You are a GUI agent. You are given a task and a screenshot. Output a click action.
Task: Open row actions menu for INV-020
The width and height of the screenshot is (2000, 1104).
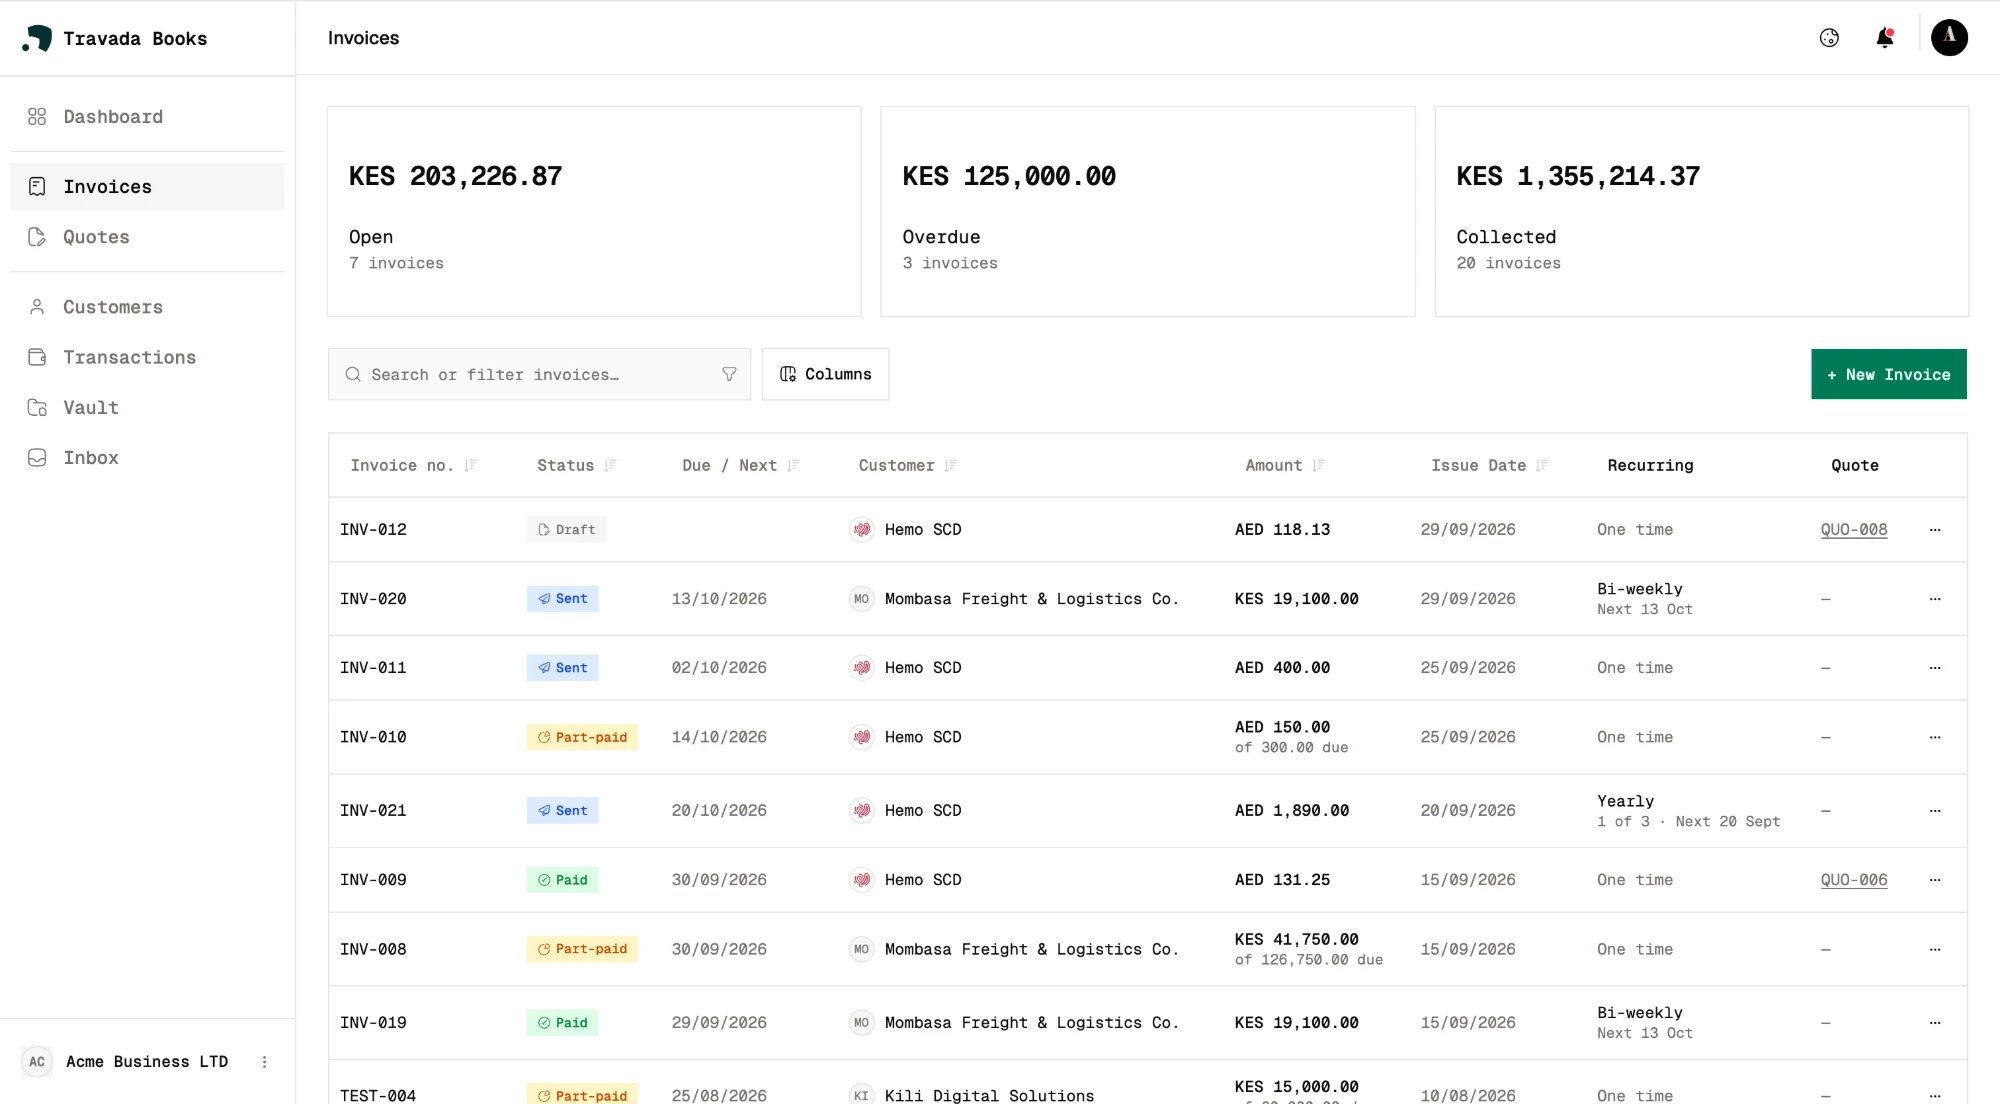pos(1935,599)
